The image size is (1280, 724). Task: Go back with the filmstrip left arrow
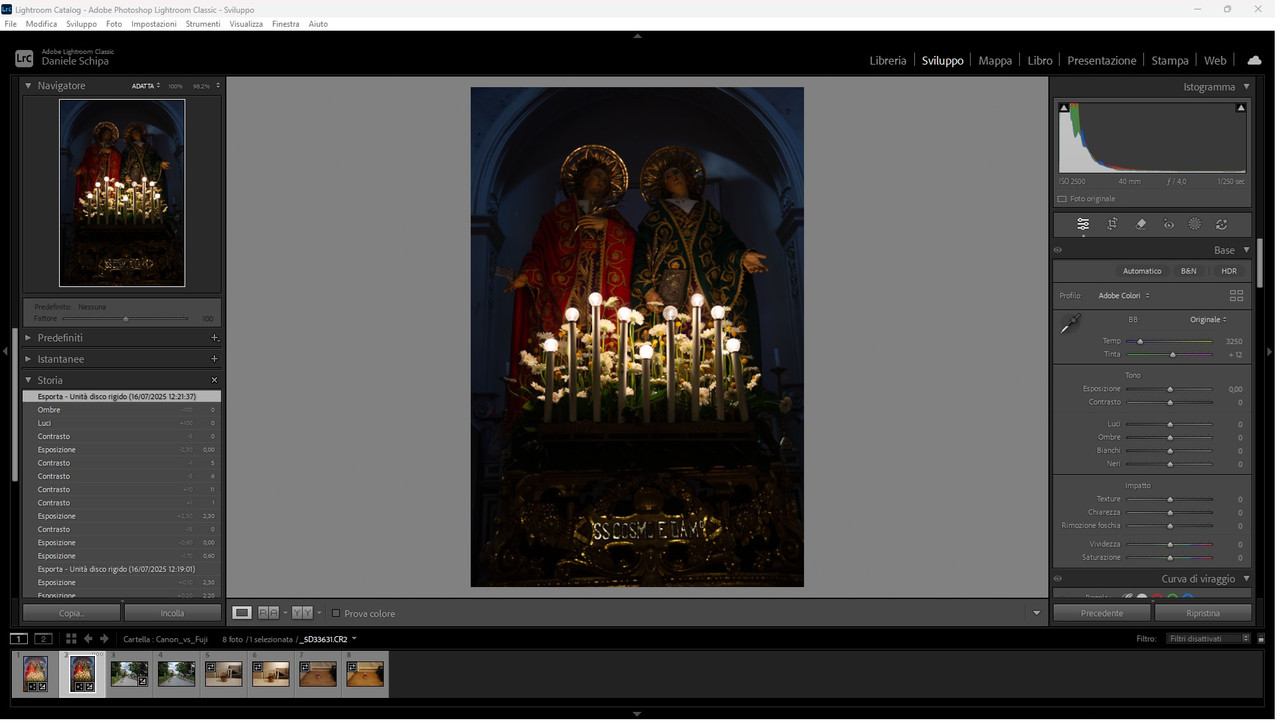pos(88,639)
